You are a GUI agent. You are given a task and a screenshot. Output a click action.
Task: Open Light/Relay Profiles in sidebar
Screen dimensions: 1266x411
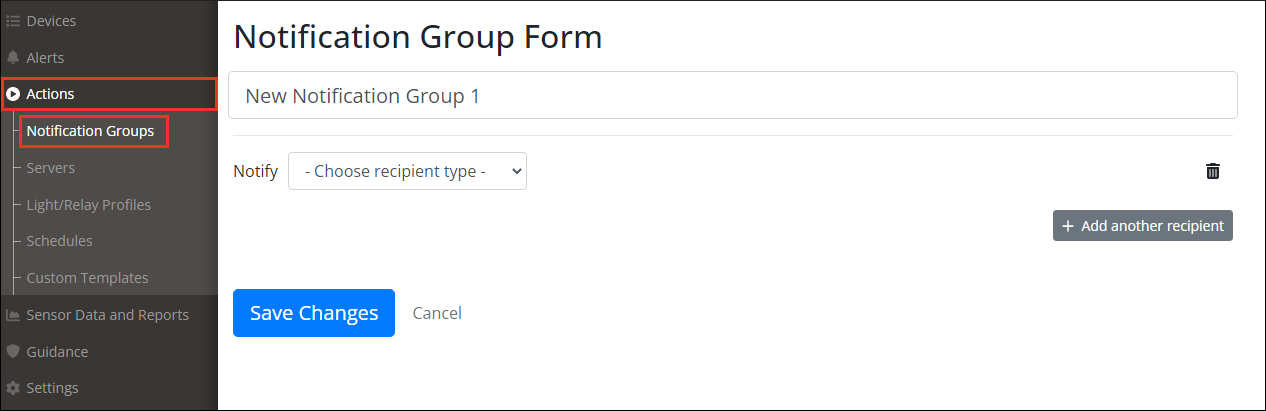coord(89,205)
